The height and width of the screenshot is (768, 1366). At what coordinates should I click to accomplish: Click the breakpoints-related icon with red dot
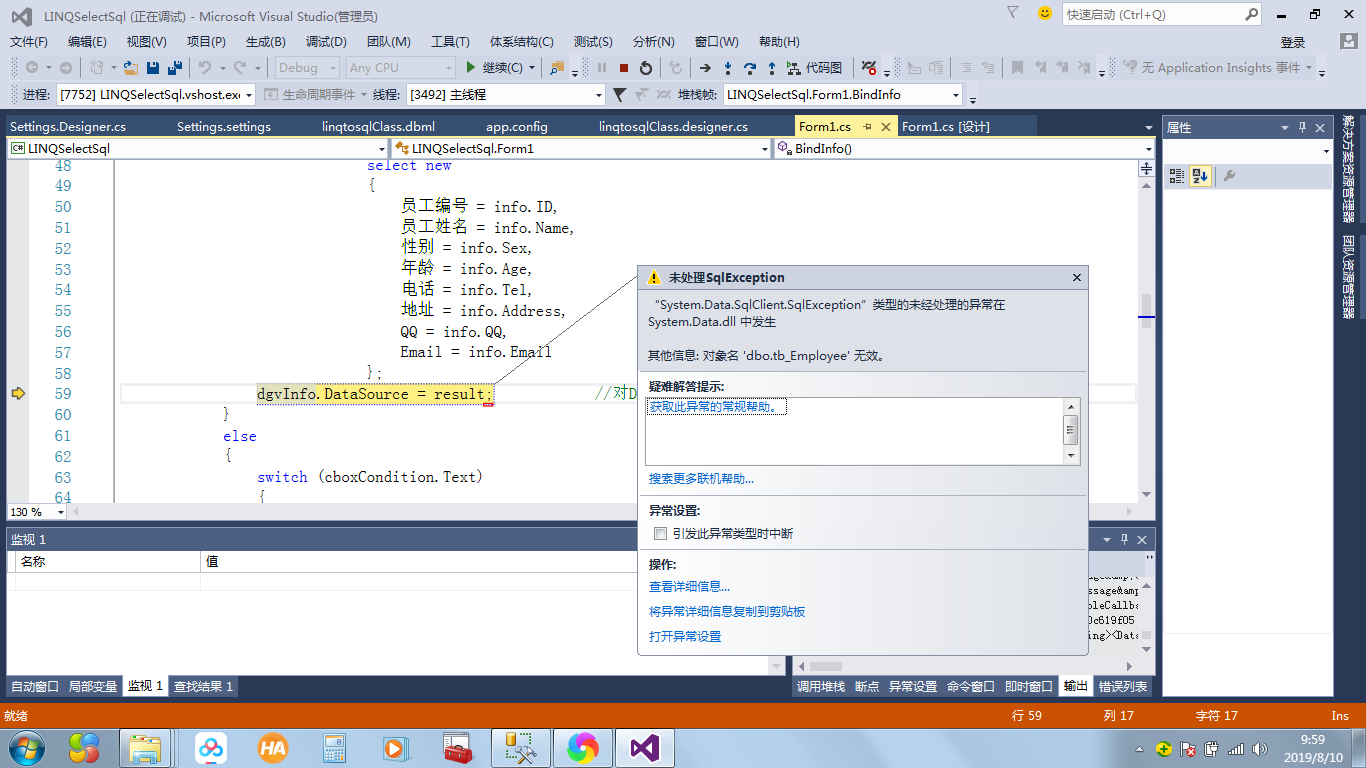[x=869, y=68]
